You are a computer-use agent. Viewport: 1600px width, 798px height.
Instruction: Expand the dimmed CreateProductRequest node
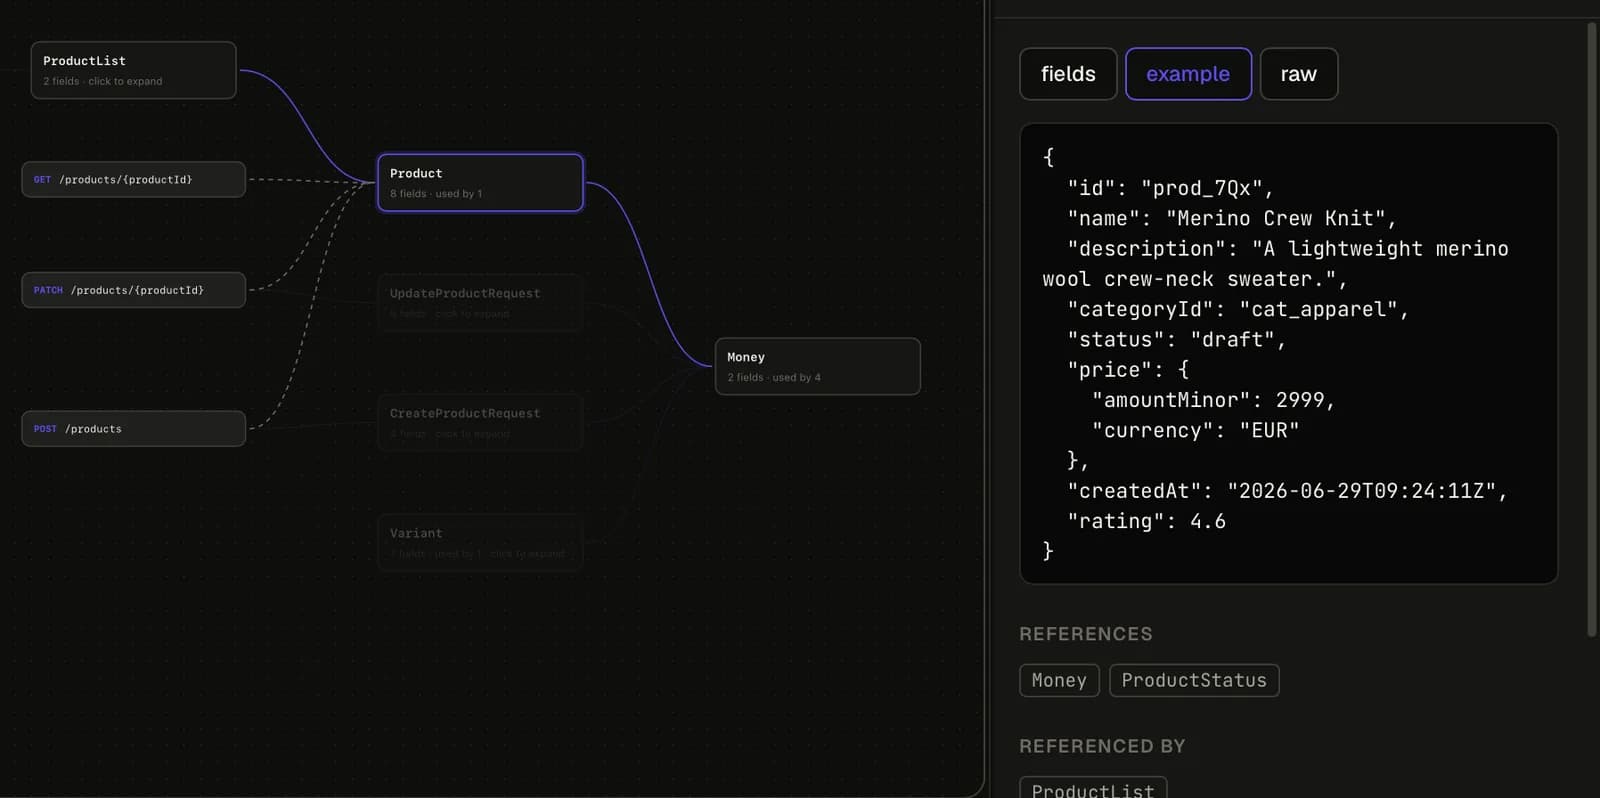coord(480,422)
